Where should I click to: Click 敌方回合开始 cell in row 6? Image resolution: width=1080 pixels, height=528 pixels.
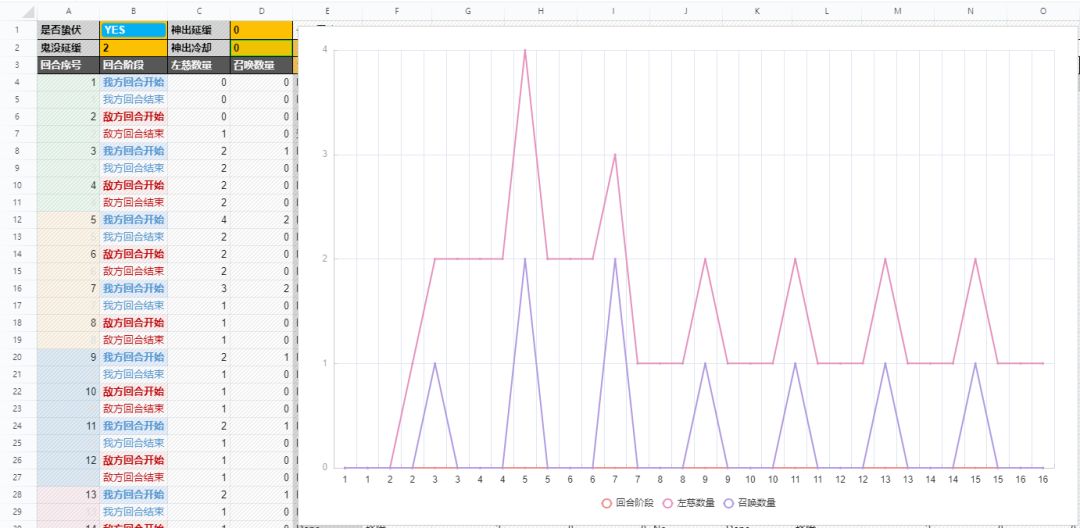tap(133, 116)
